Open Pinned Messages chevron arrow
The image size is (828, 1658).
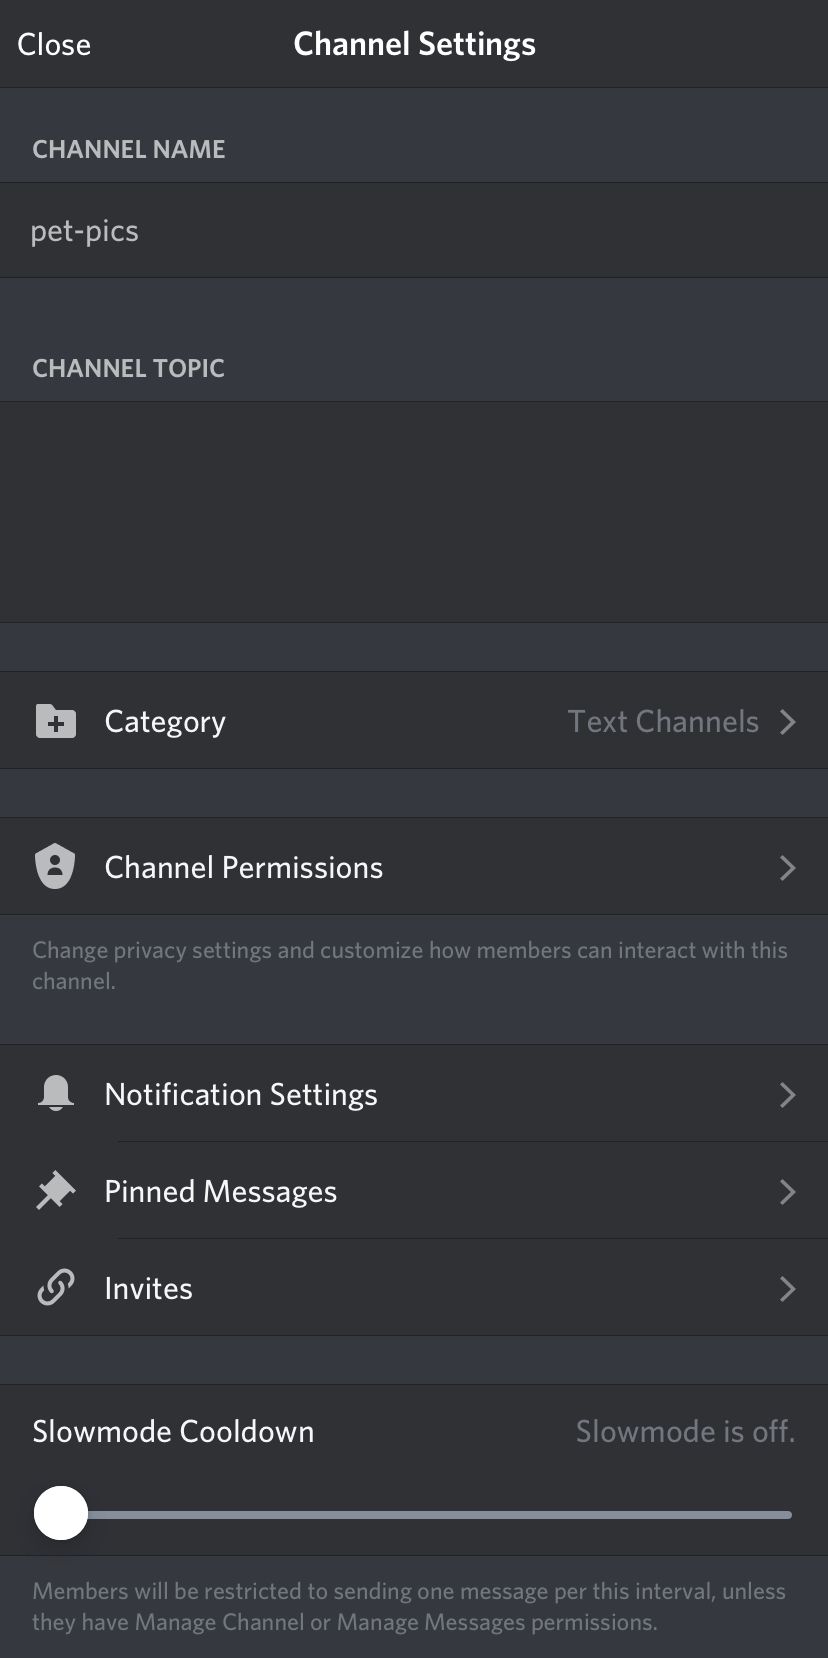click(787, 1191)
